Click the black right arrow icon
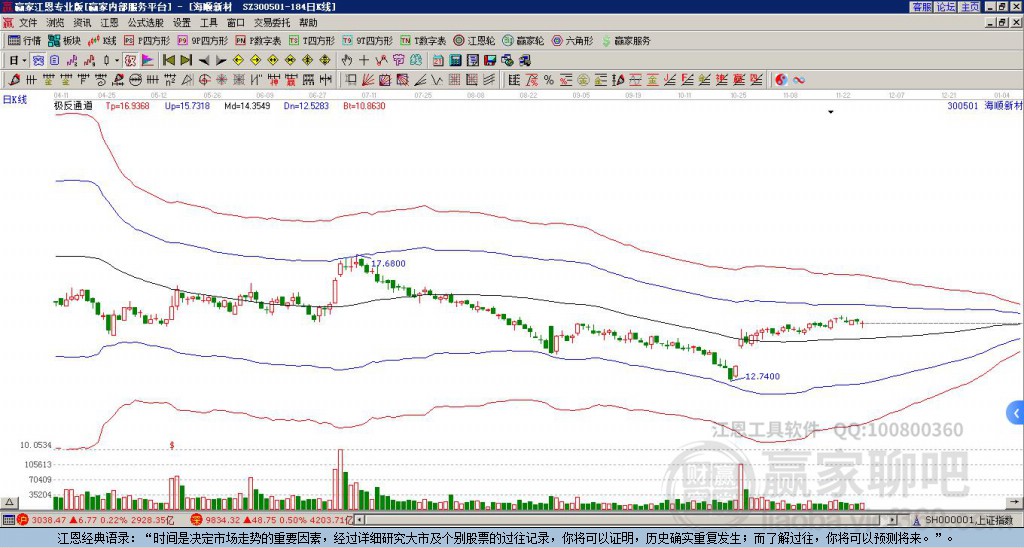 tap(221, 61)
